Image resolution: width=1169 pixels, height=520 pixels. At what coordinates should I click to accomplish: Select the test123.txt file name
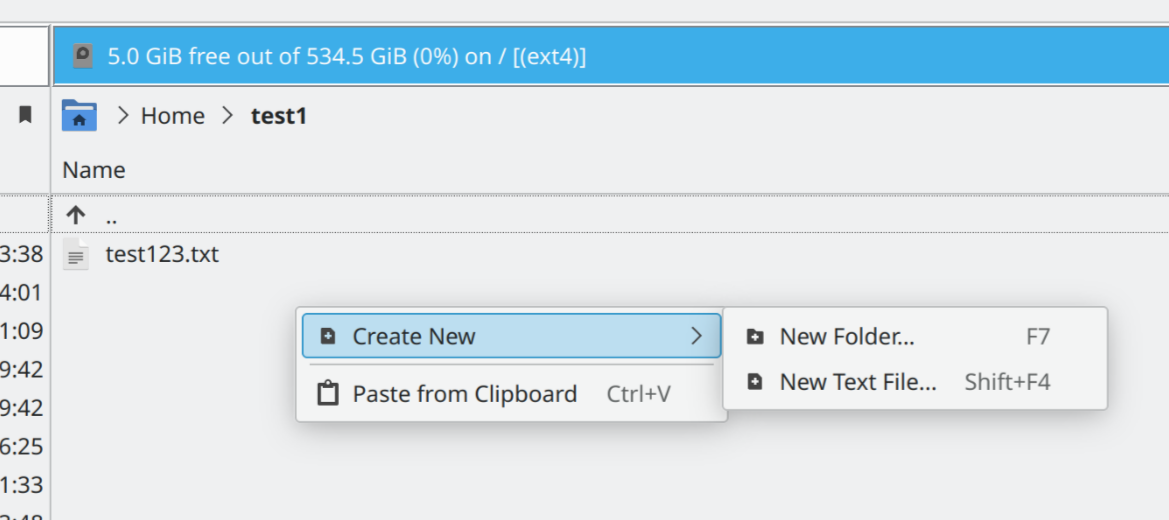pyautogui.click(x=163, y=254)
